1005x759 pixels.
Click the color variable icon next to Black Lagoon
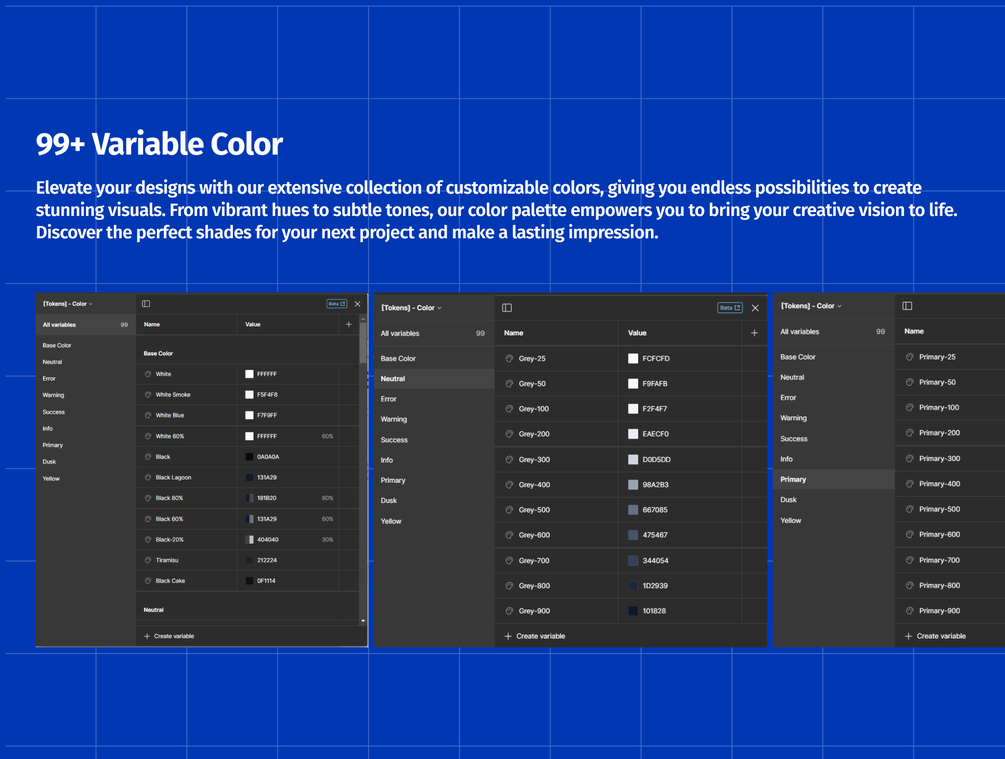pyautogui.click(x=148, y=478)
